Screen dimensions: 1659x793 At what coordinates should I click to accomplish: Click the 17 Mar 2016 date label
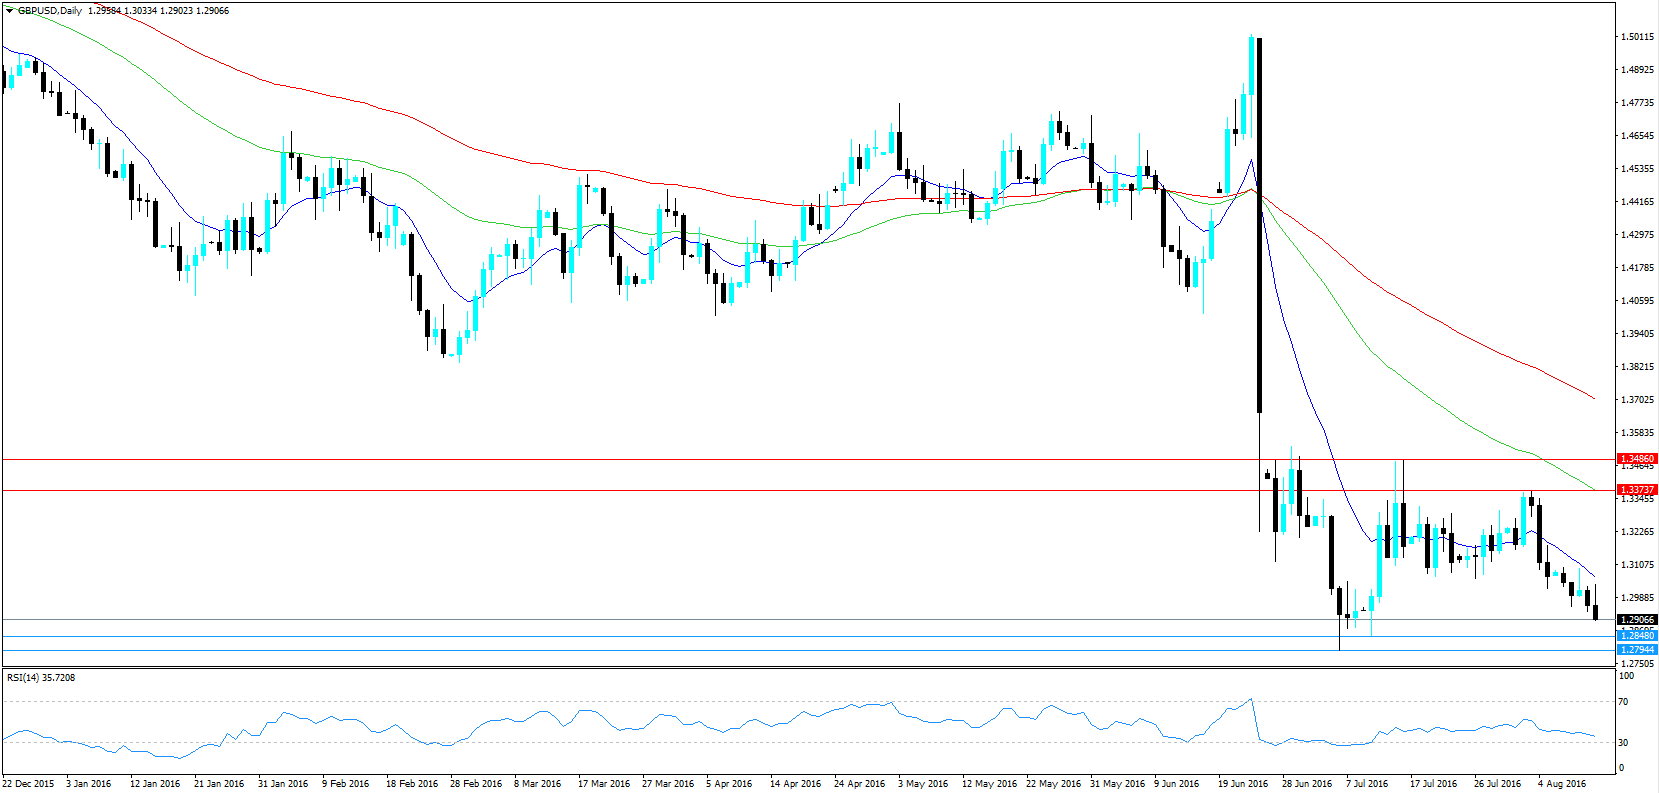pyautogui.click(x=604, y=784)
